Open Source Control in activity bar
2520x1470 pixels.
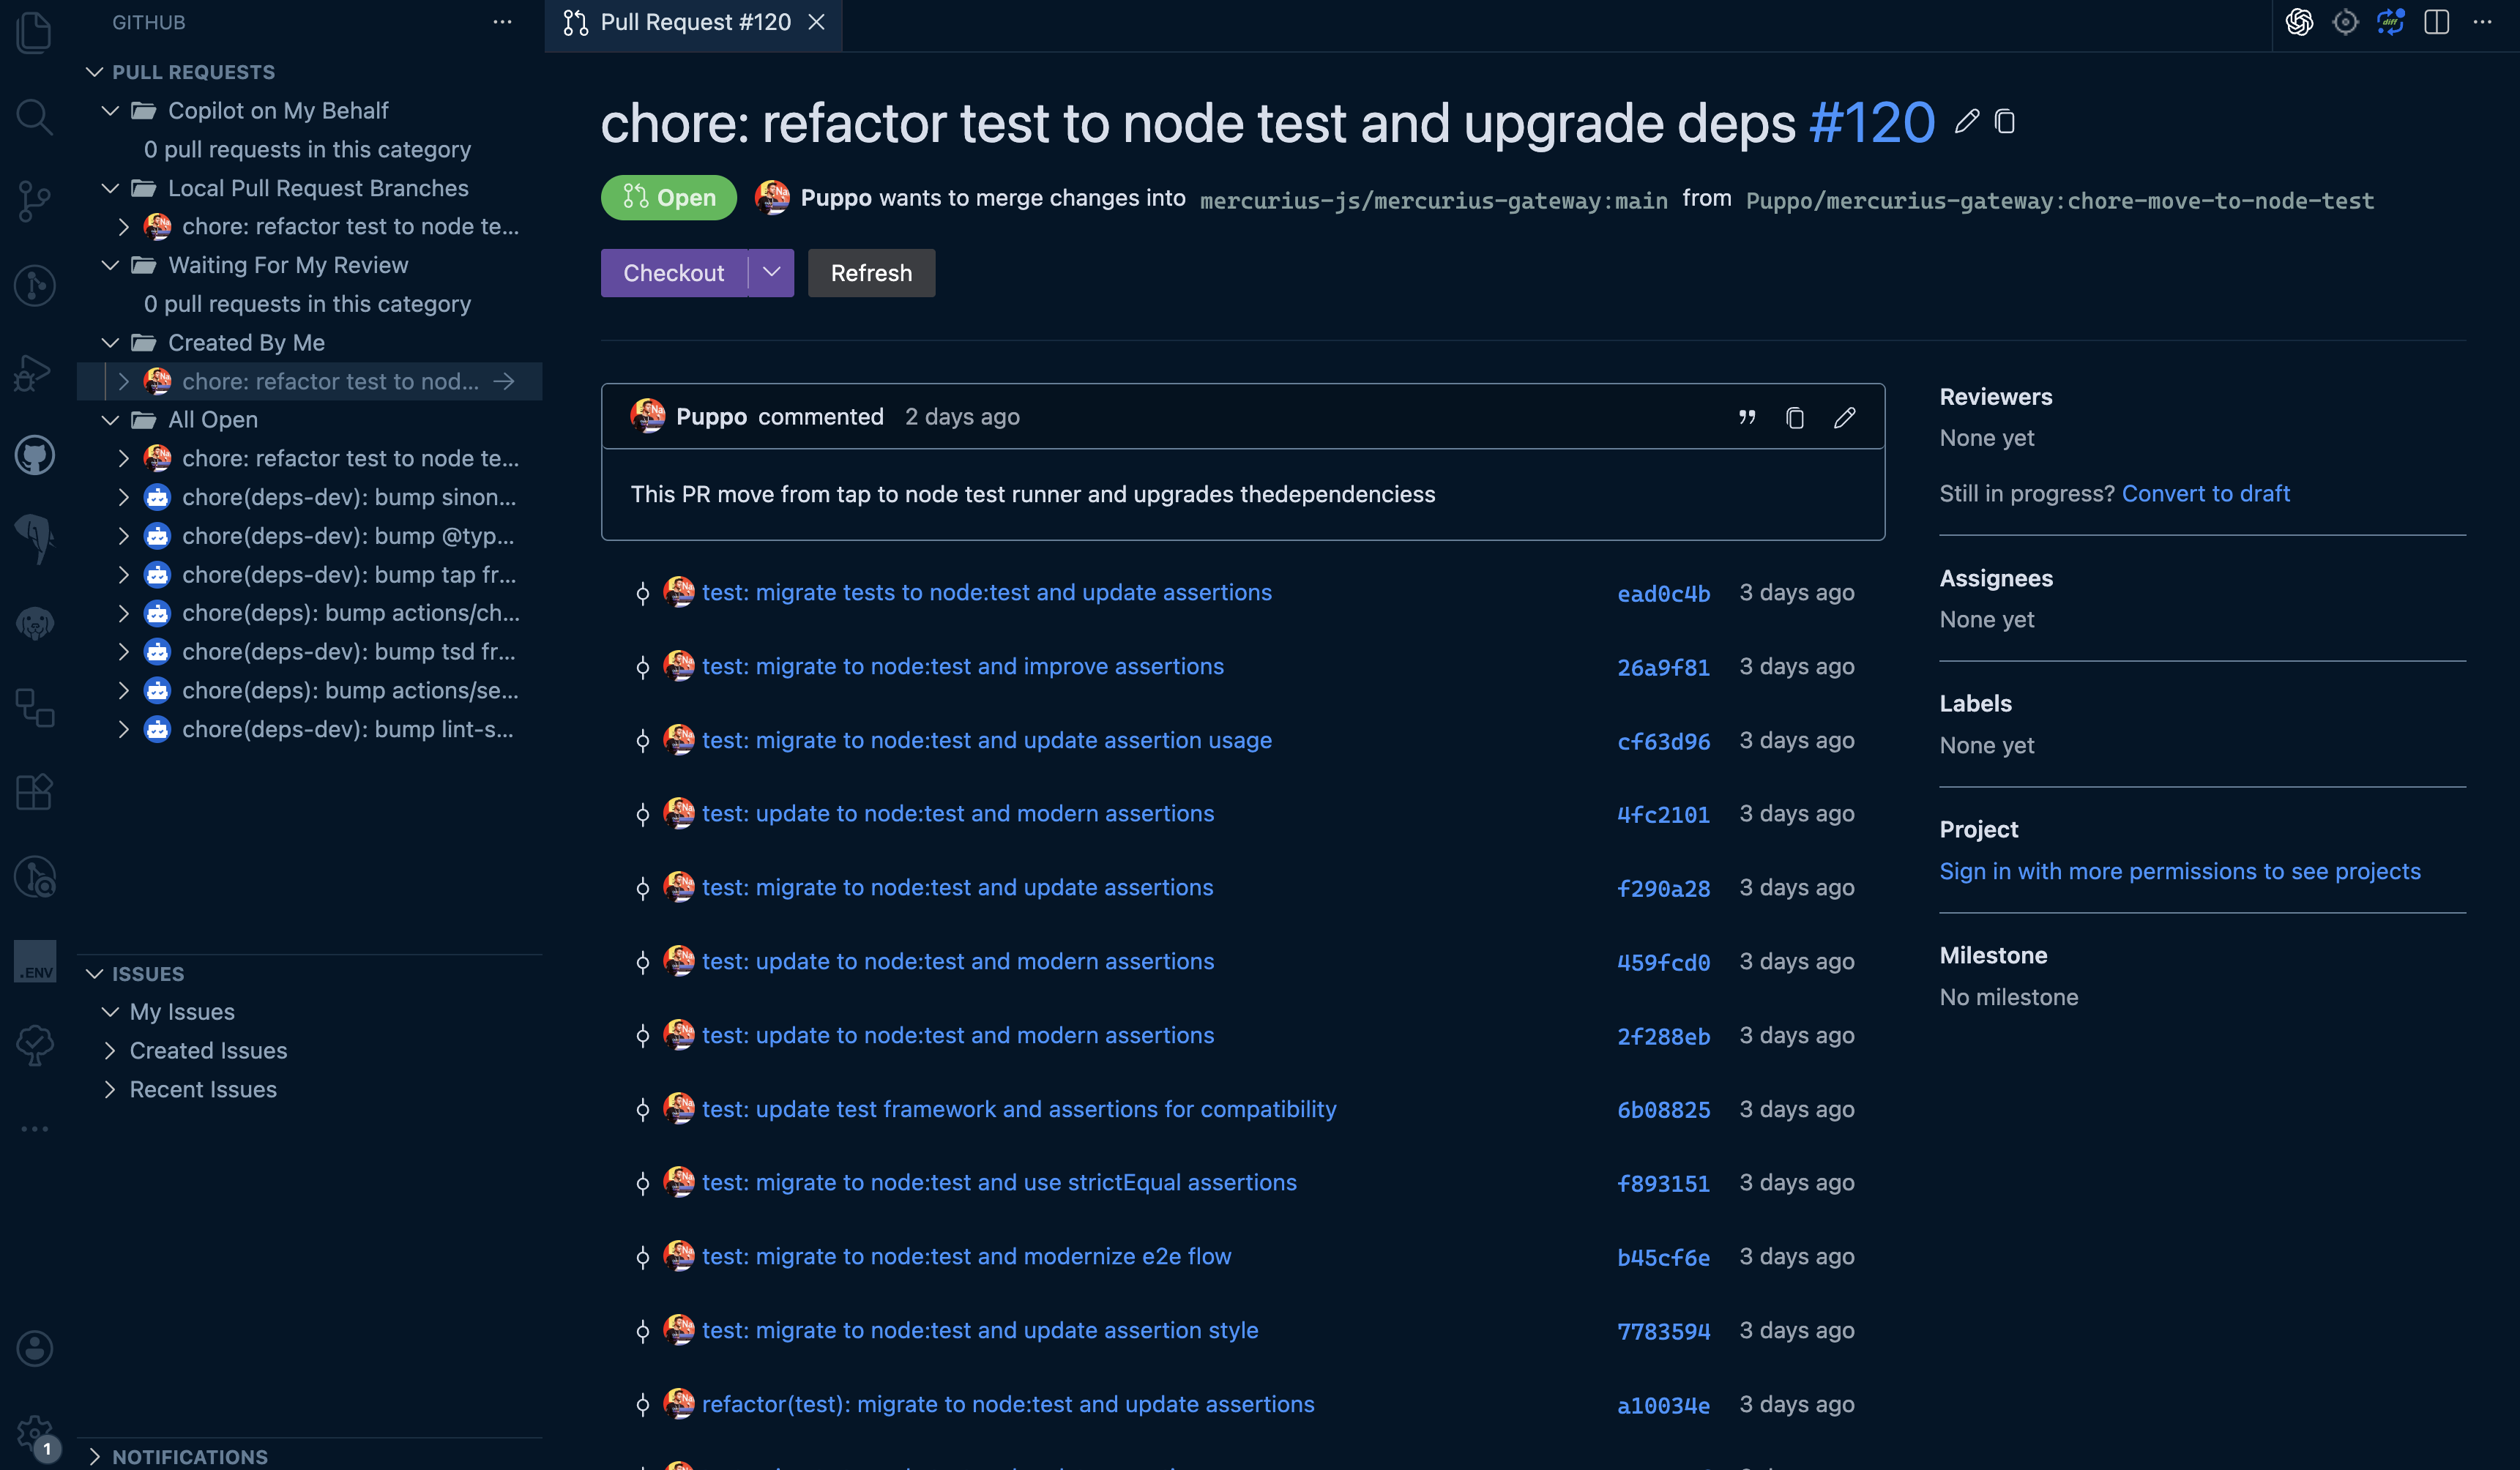[34, 201]
